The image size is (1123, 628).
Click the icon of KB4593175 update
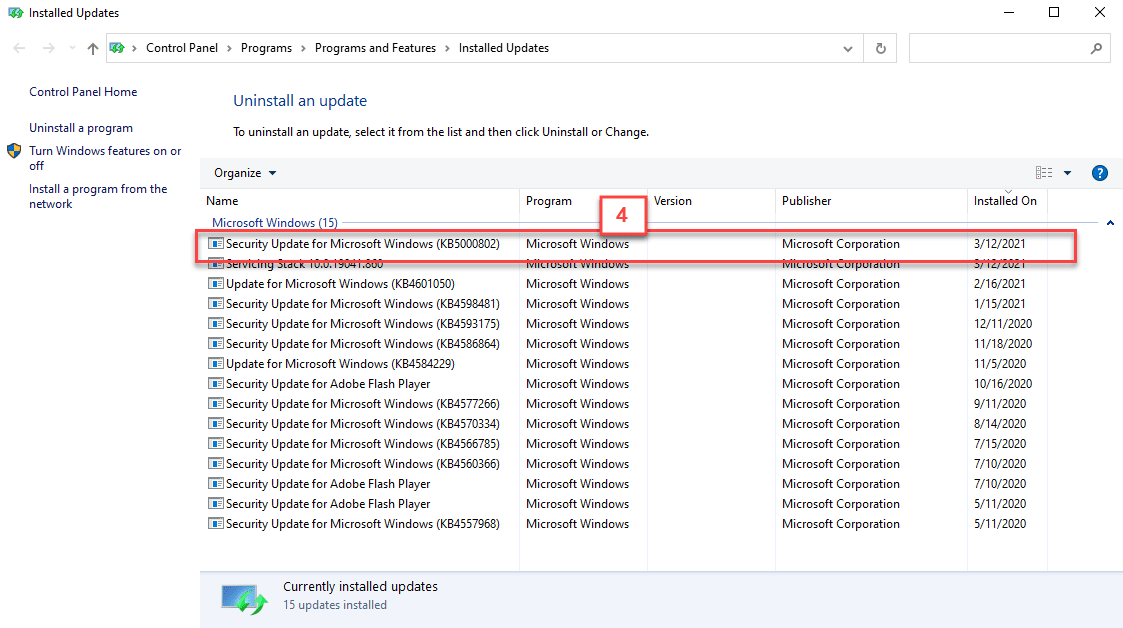pyautogui.click(x=216, y=324)
